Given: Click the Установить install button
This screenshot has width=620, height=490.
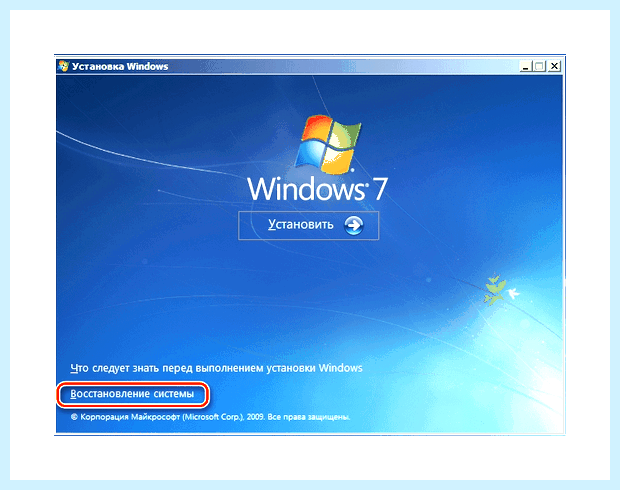Looking at the screenshot, I should (x=308, y=225).
